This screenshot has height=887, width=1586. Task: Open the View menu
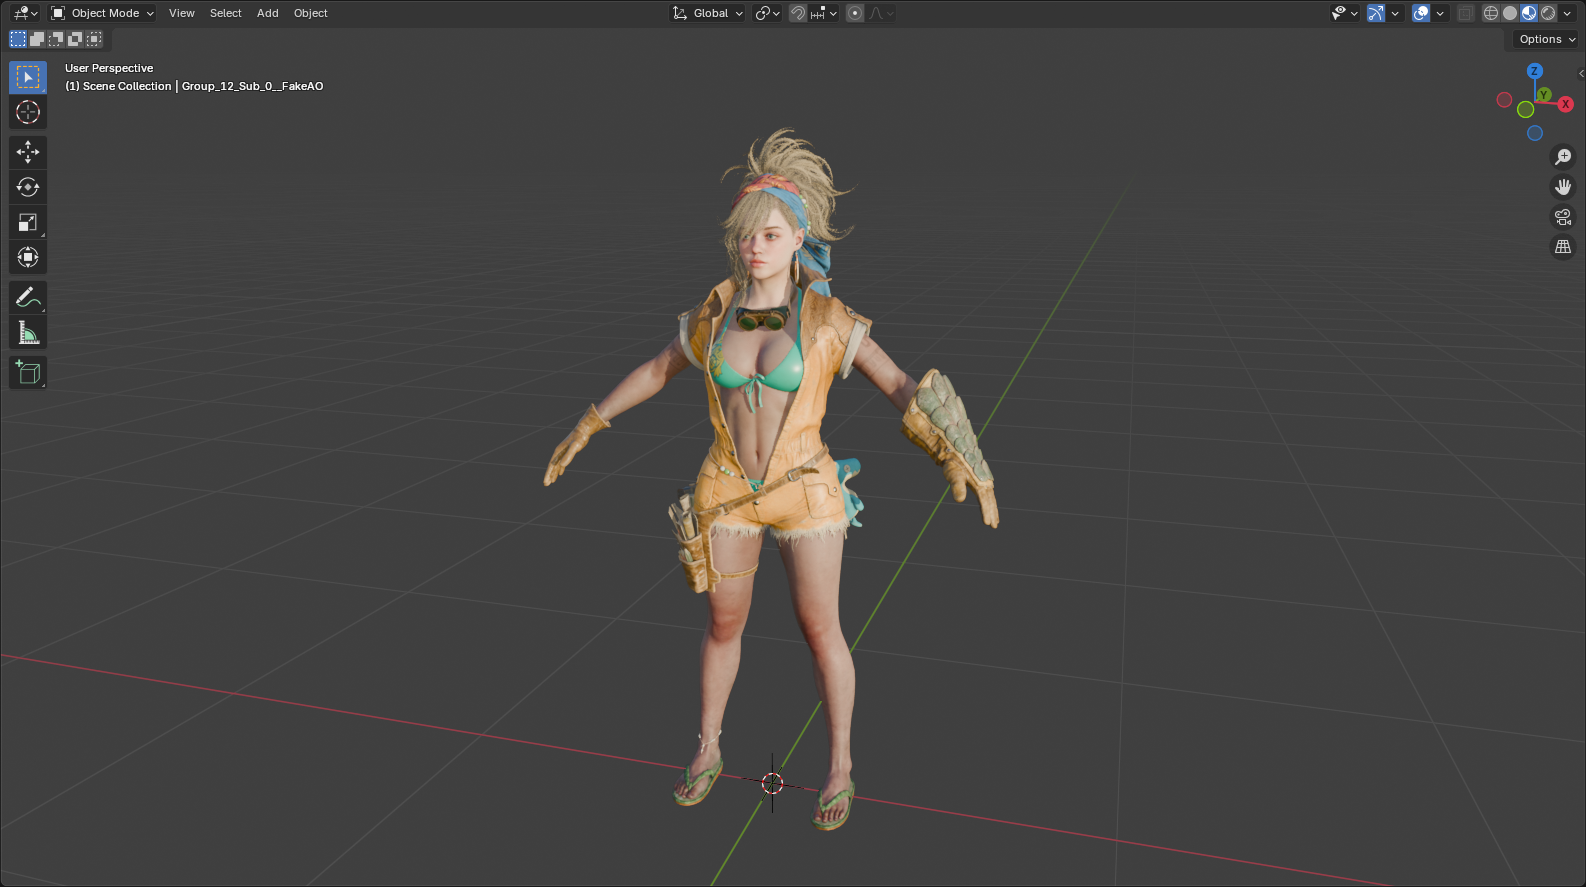[x=182, y=13]
